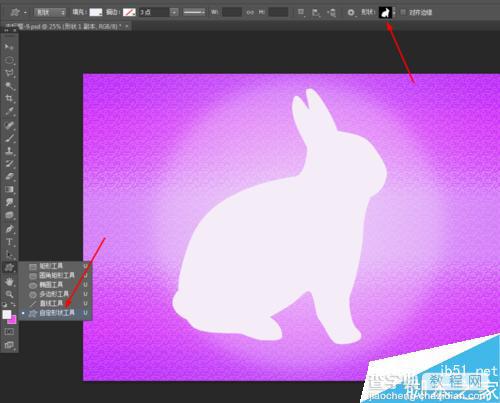
Task: Click the stroke width field showing 3点
Action: (x=154, y=13)
